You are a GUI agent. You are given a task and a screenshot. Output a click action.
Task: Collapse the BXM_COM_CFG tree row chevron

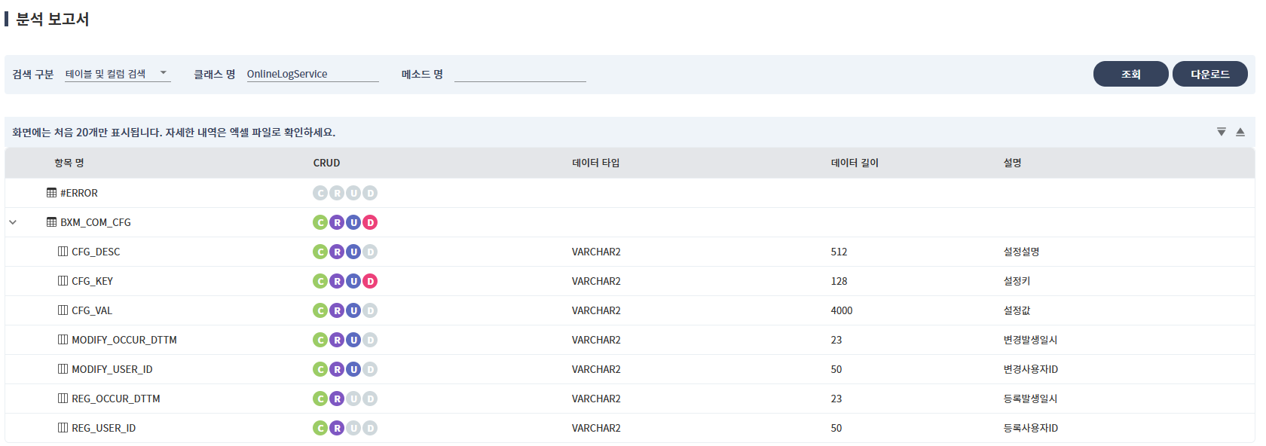(13, 223)
